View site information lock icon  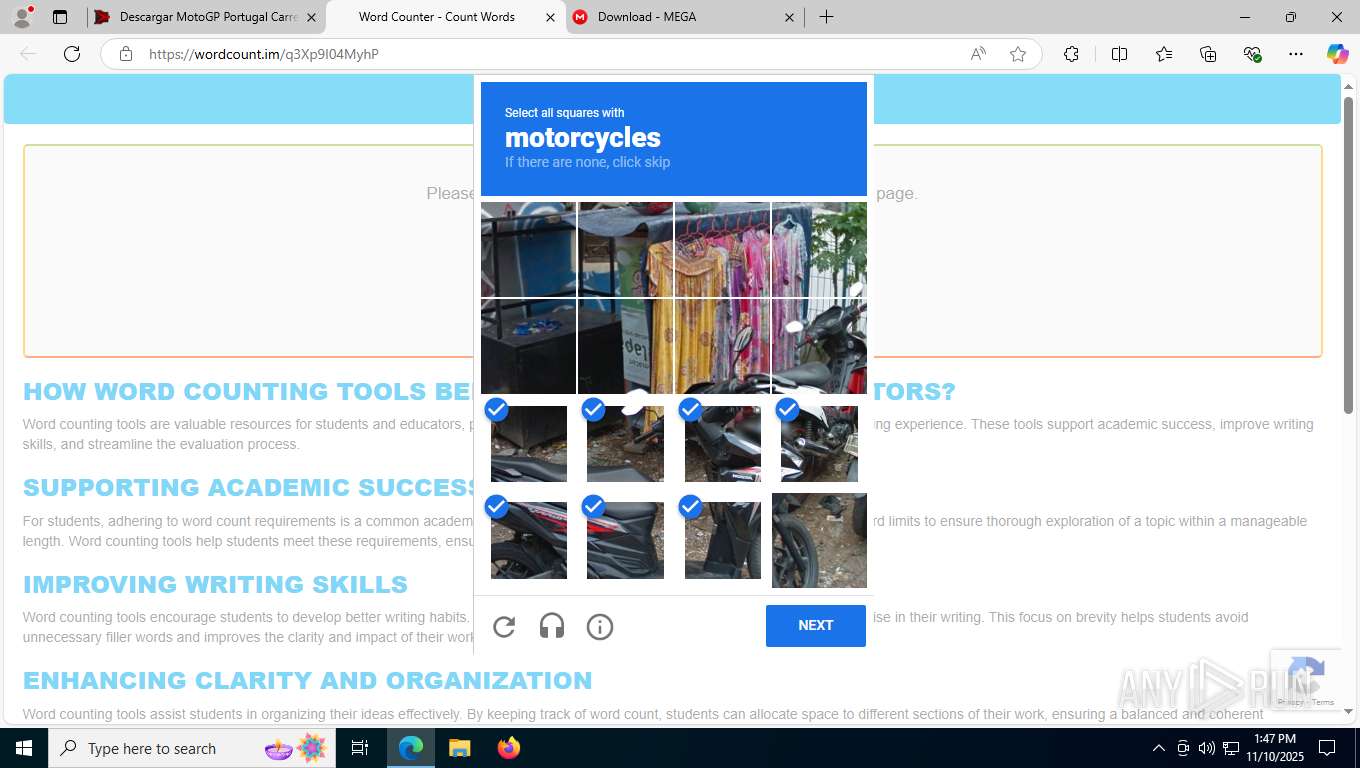tap(126, 54)
